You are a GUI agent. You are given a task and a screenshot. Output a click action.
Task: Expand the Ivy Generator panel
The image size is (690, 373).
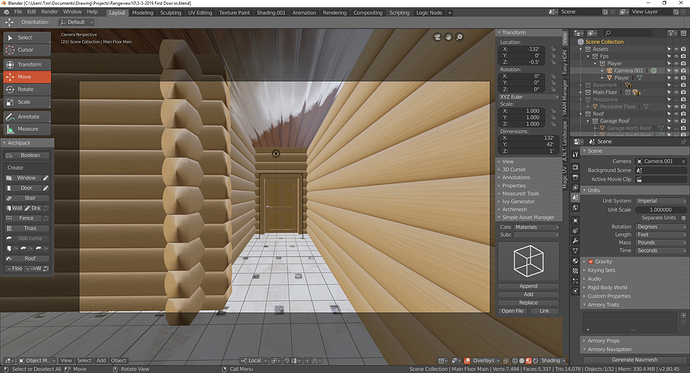point(518,201)
